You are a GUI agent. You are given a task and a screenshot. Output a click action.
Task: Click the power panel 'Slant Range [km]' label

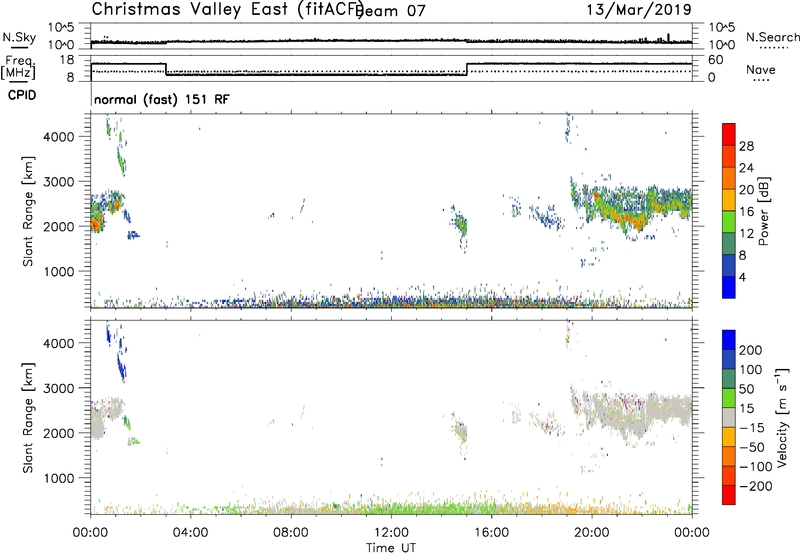point(28,211)
